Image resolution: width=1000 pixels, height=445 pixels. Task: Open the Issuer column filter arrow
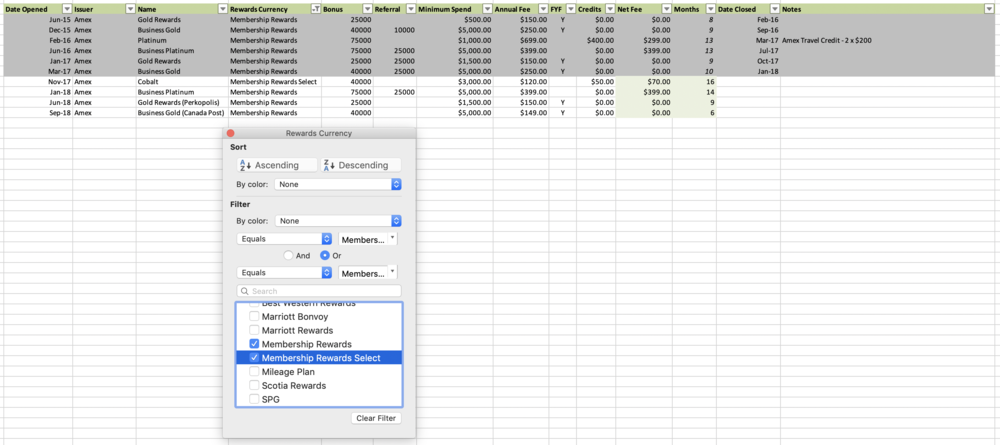[x=129, y=8]
